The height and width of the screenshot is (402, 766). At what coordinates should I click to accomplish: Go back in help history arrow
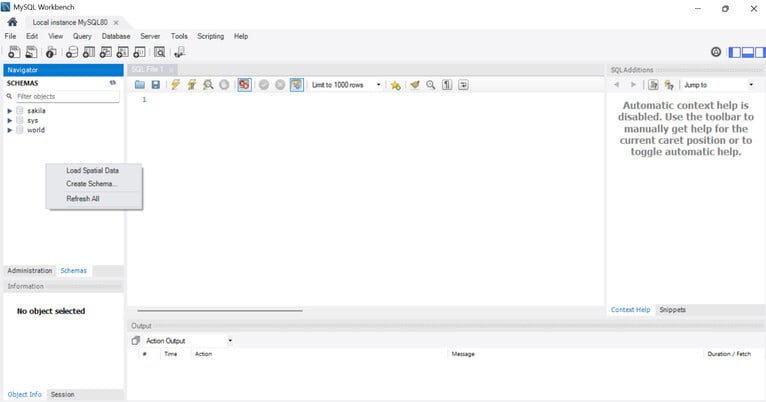[617, 85]
